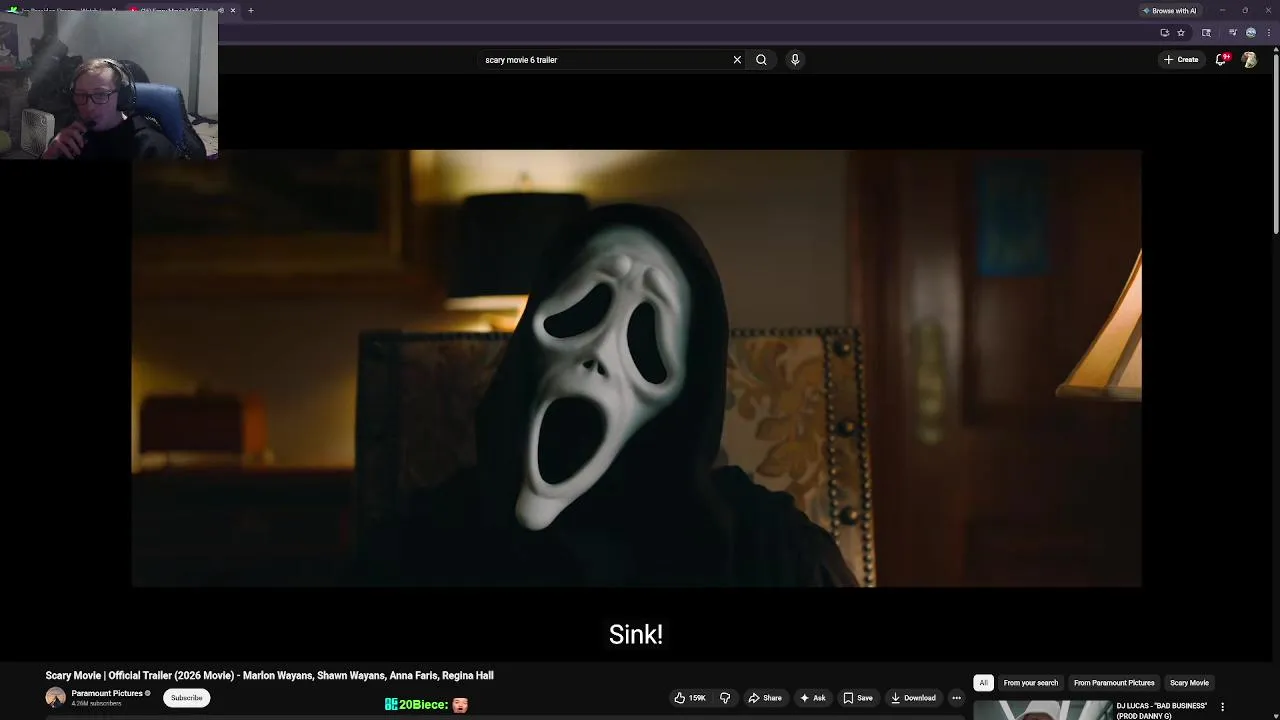Open DJ Lucas Bad Business video thumbnail
Viewport: 1280px width, 720px height.
(1043, 710)
